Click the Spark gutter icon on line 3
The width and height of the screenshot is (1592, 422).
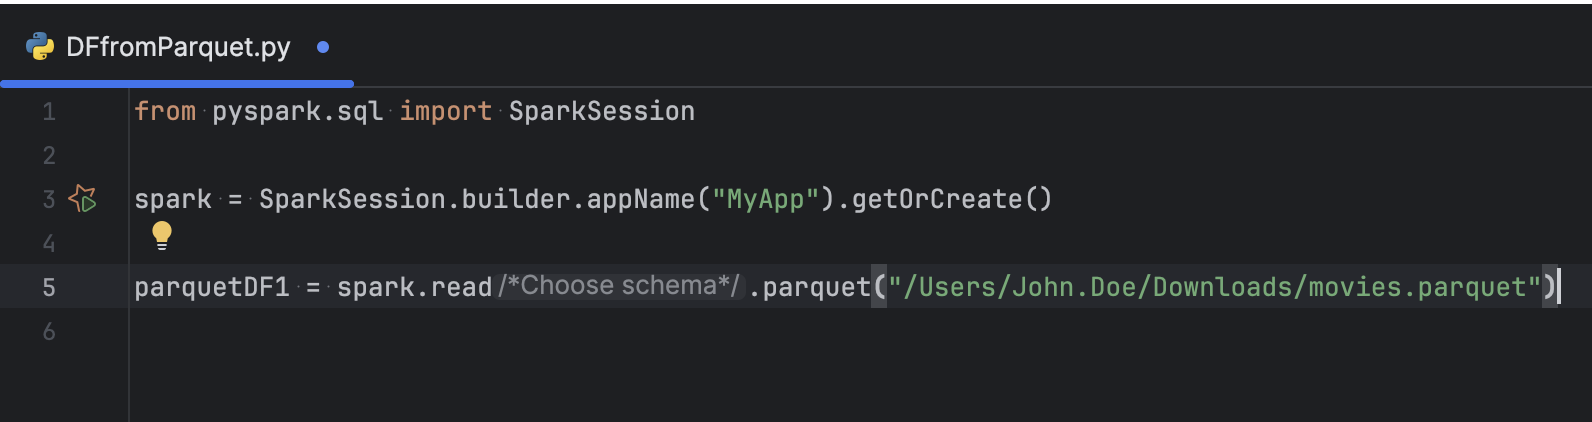click(x=82, y=199)
